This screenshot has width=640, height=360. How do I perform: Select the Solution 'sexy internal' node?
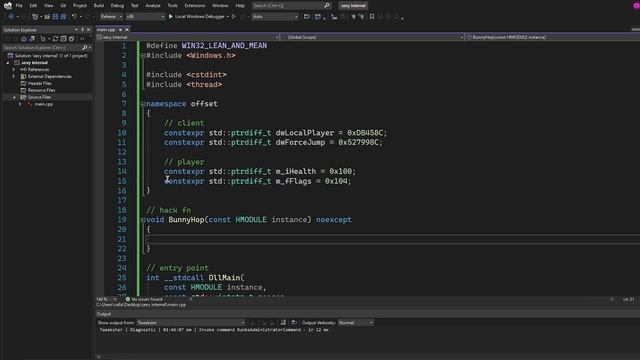[x=51, y=56]
